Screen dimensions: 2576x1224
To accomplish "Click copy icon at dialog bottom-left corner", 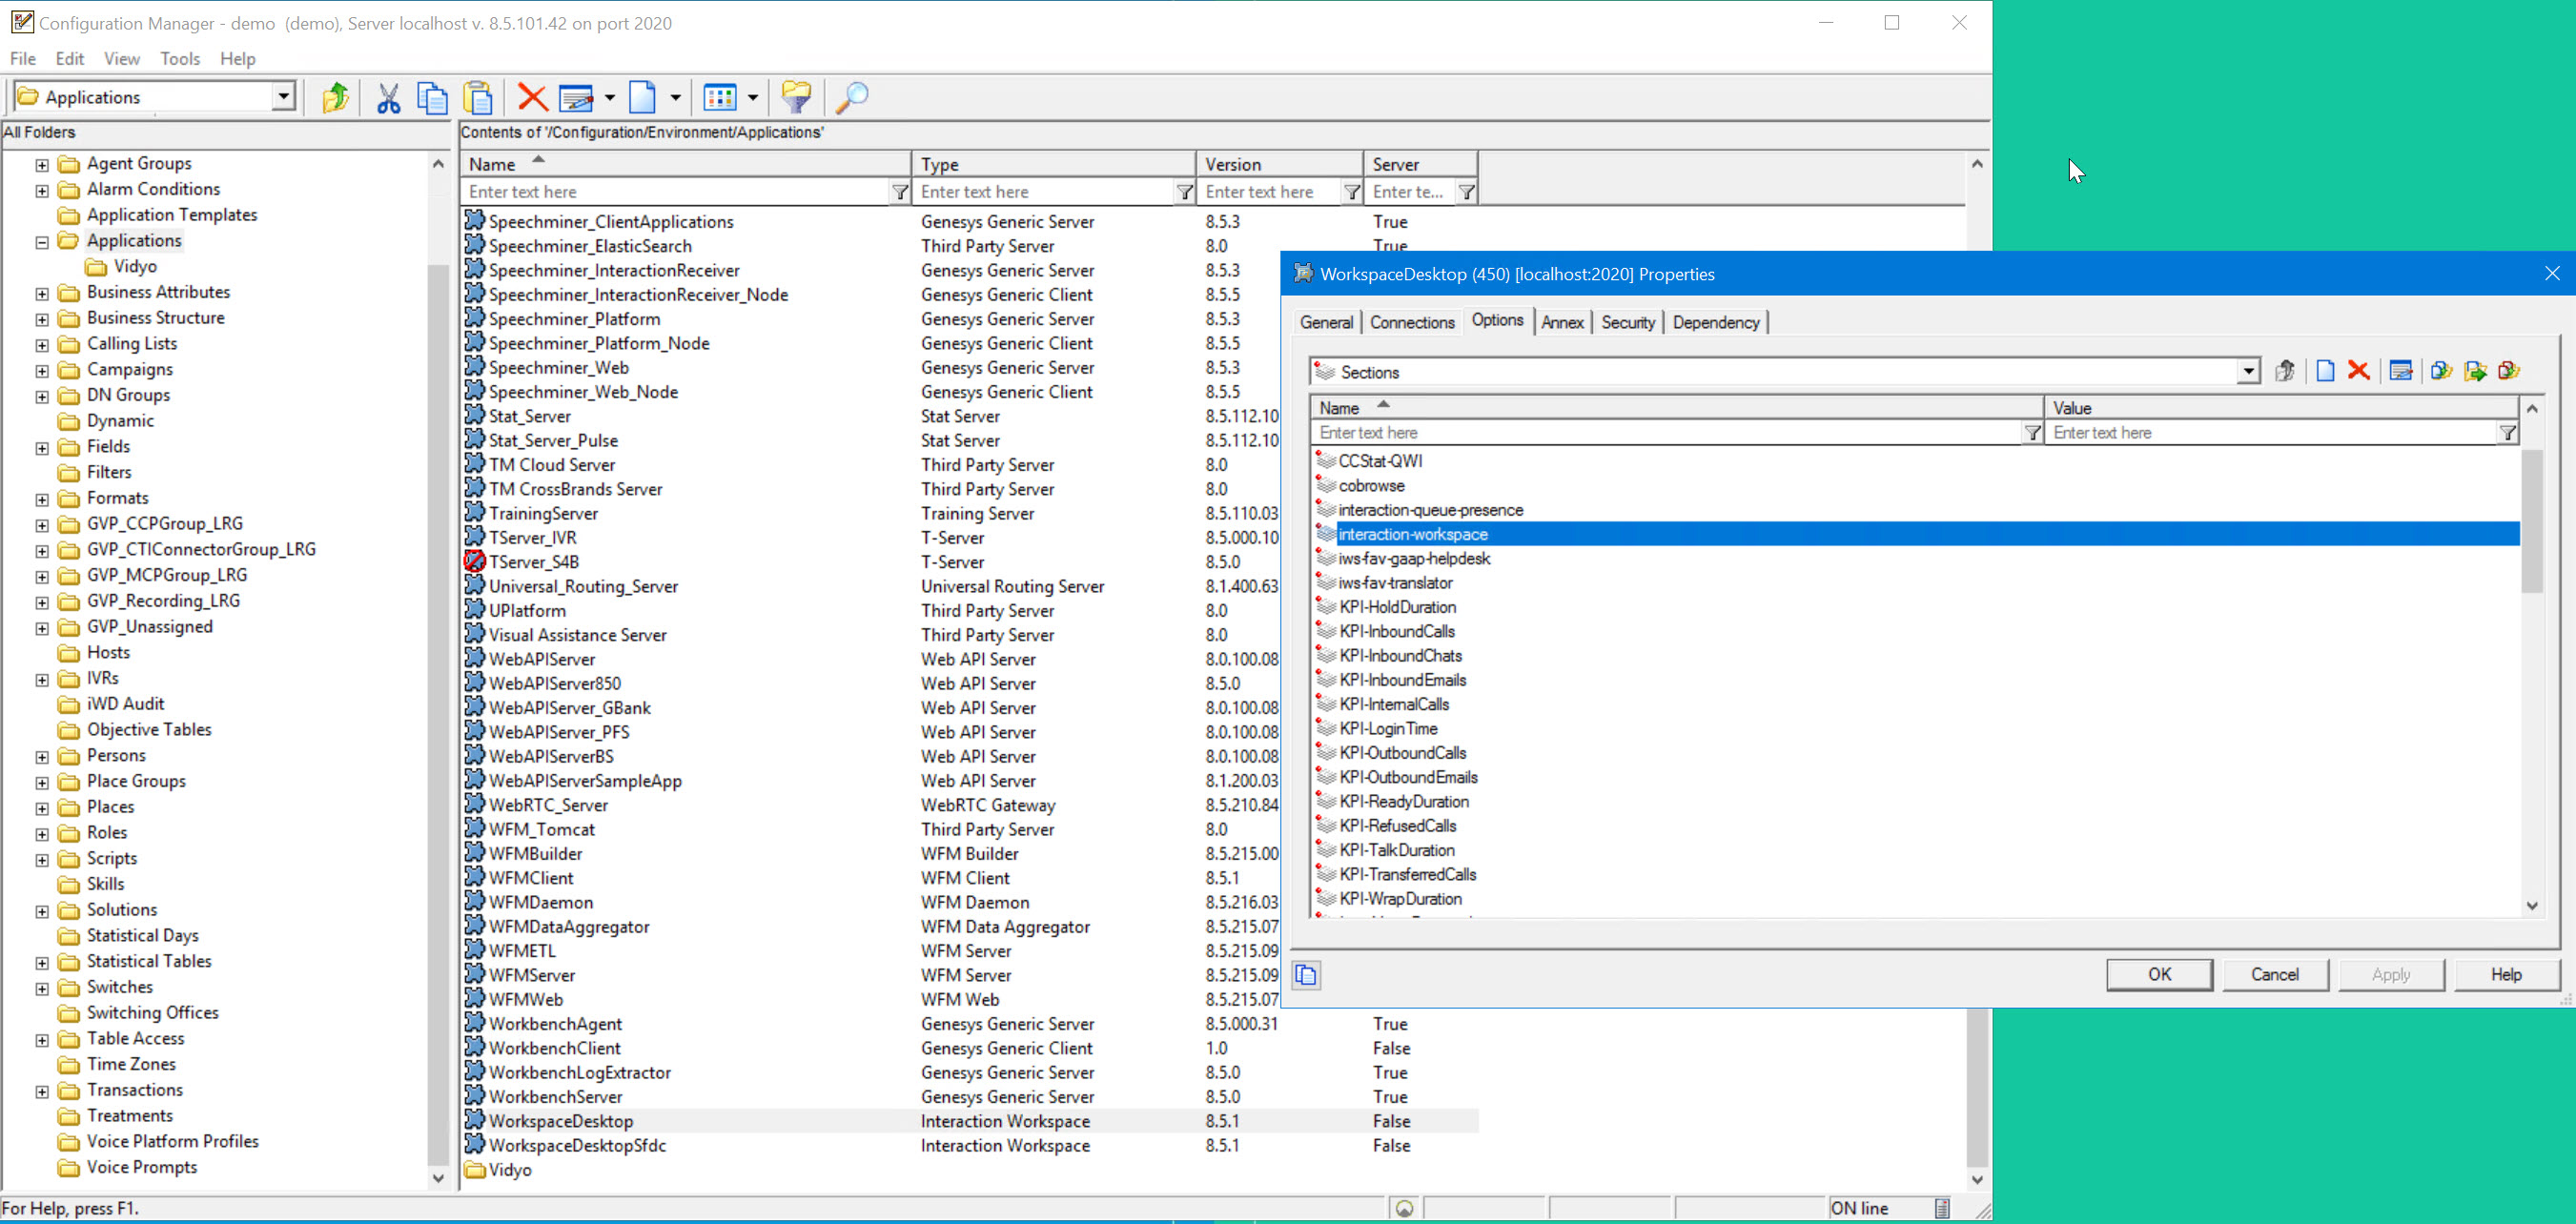I will [1306, 975].
